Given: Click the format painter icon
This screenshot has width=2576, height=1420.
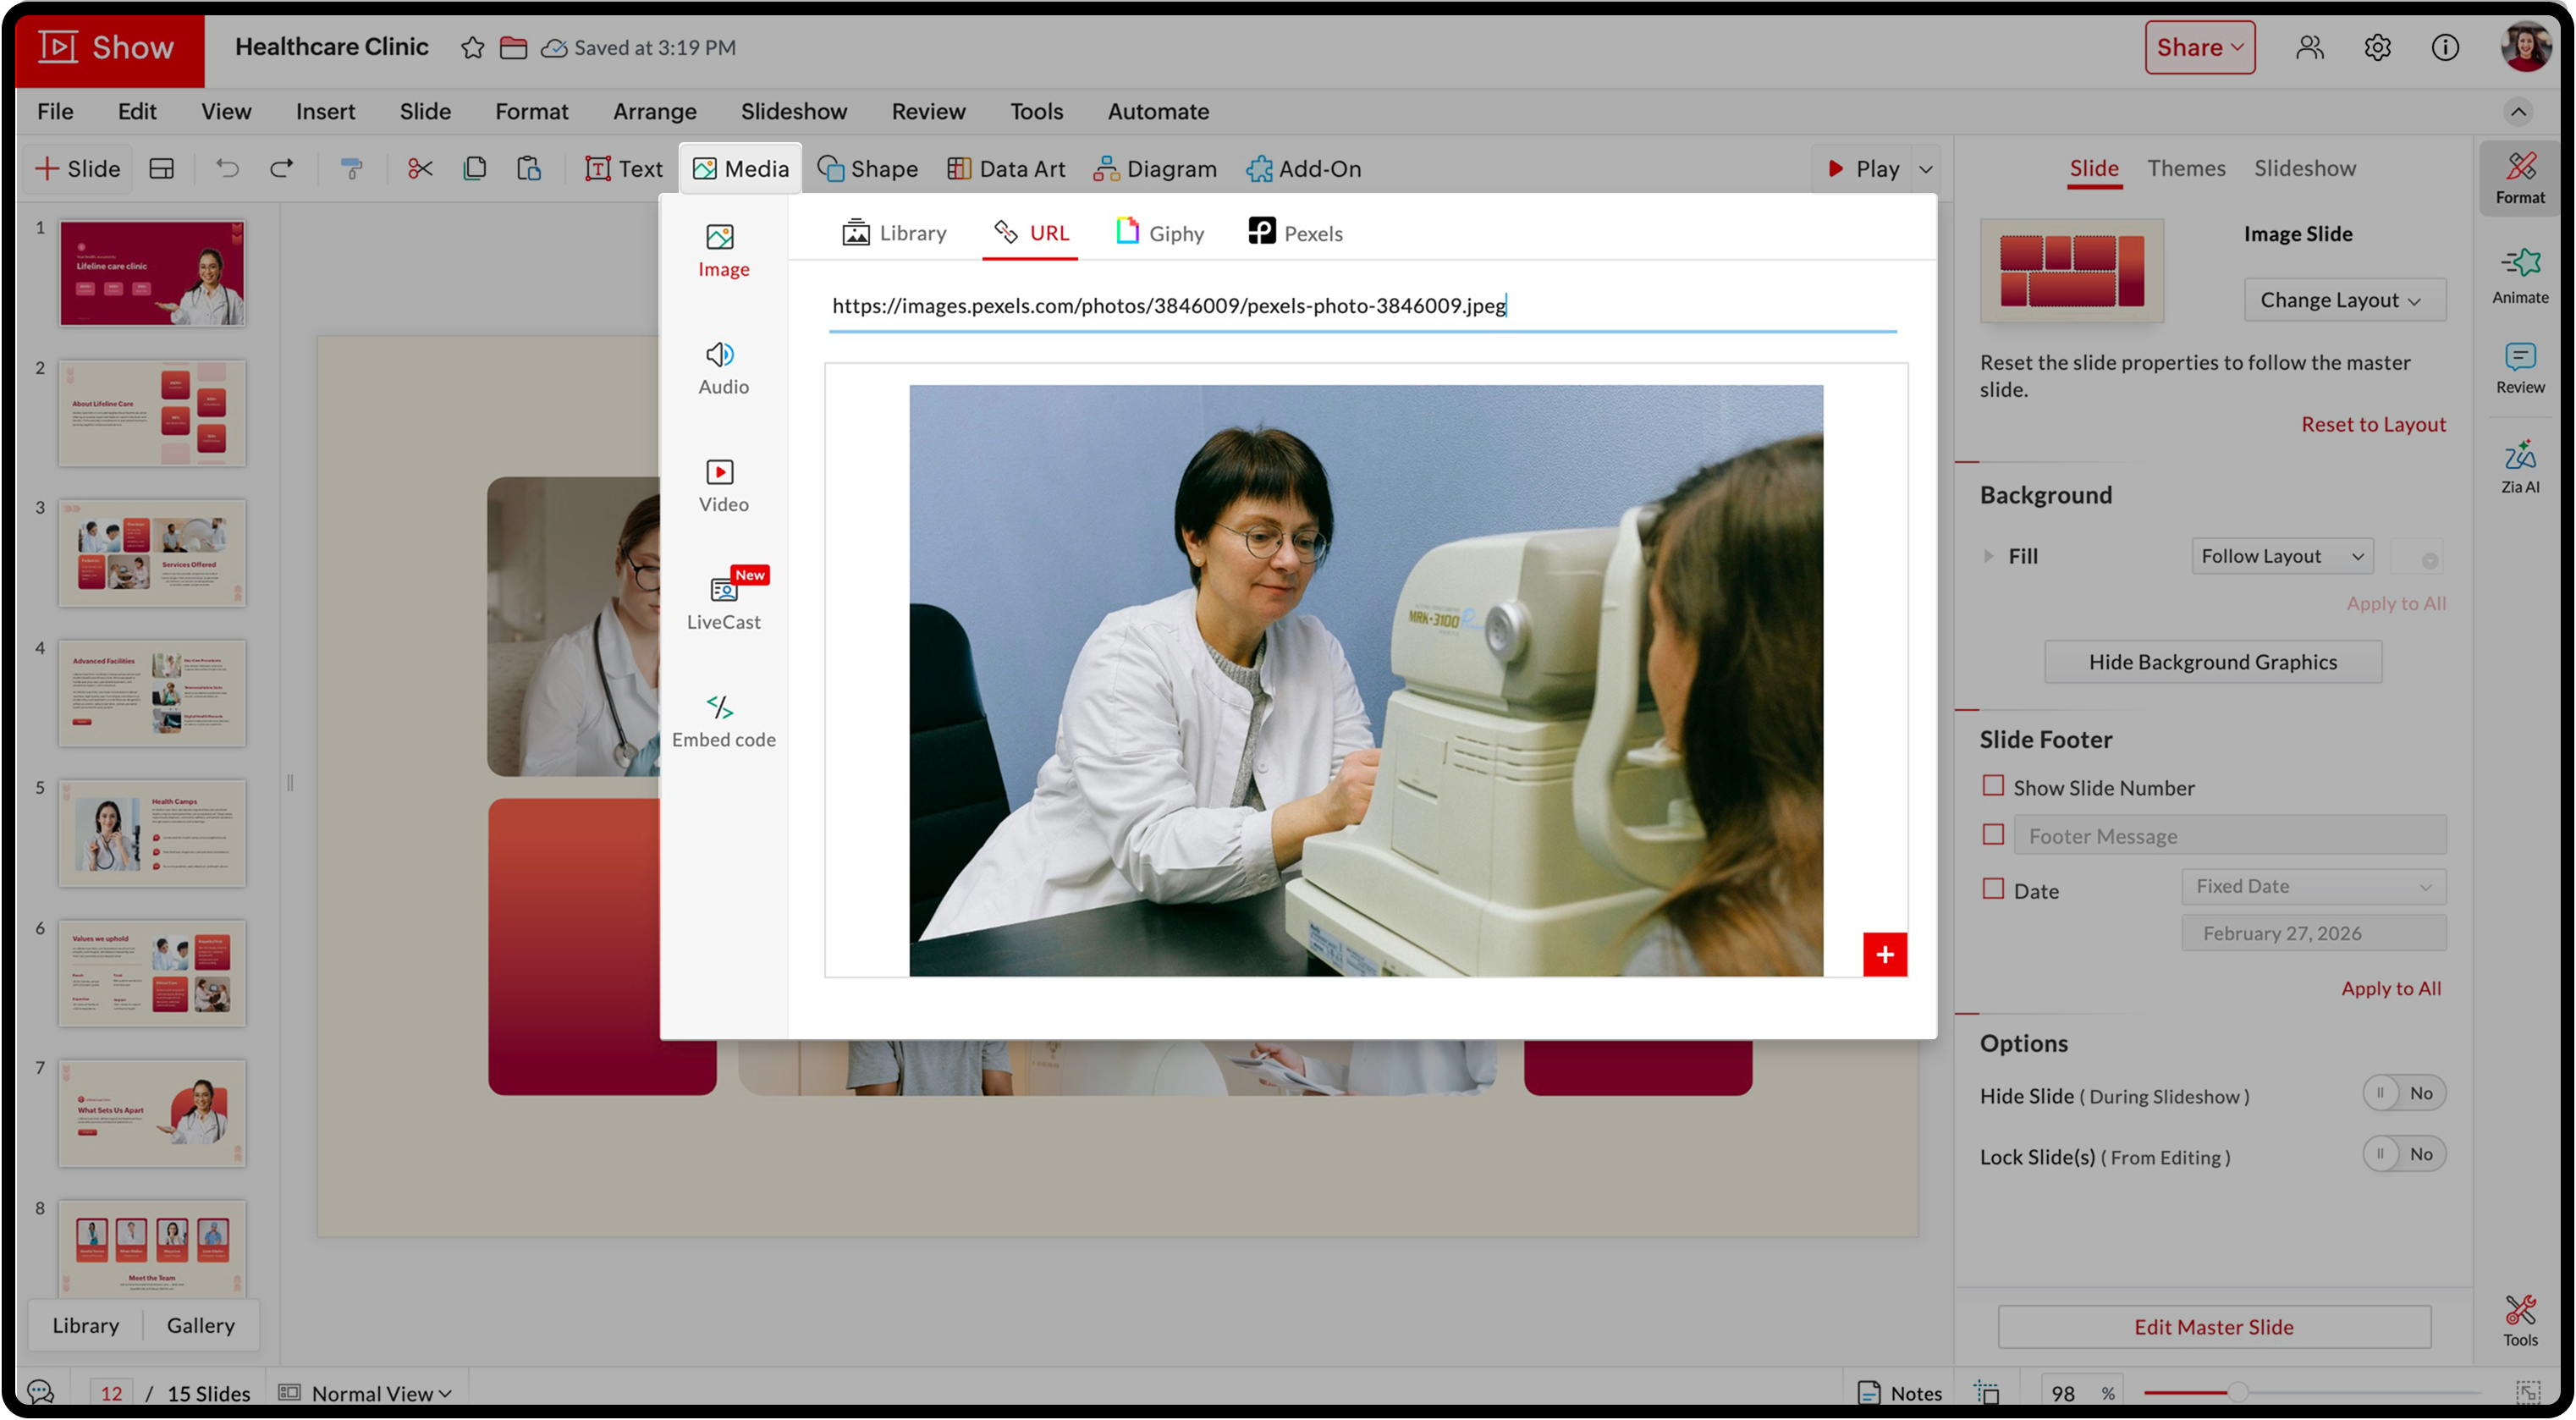Looking at the screenshot, I should (351, 168).
